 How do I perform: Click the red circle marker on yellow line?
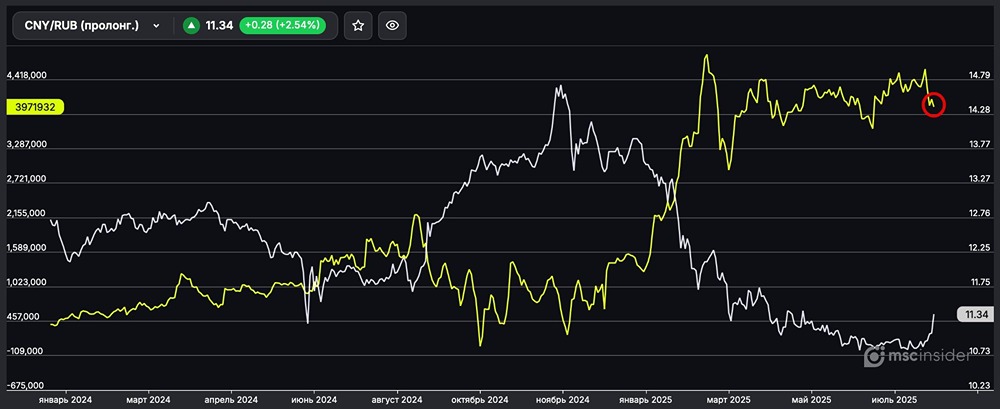[x=932, y=103]
